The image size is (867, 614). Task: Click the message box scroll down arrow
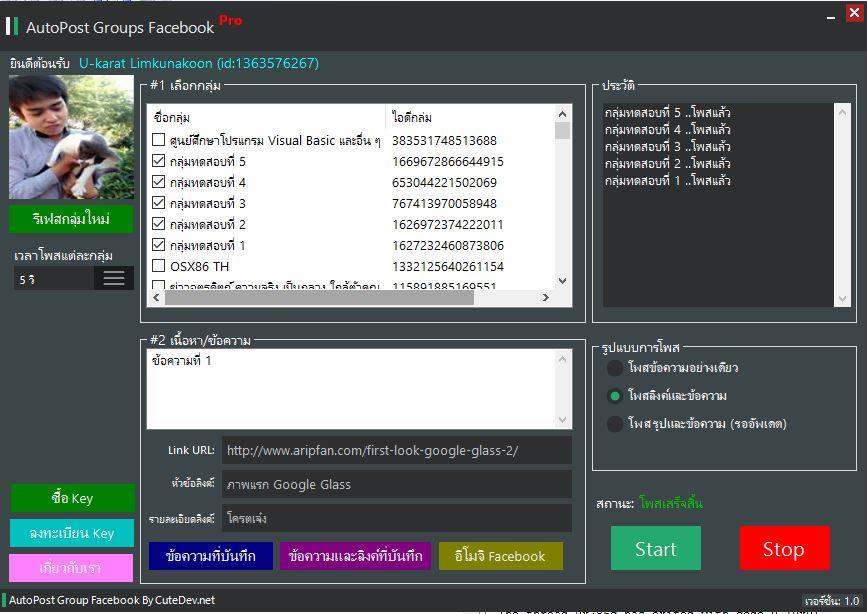[562, 420]
